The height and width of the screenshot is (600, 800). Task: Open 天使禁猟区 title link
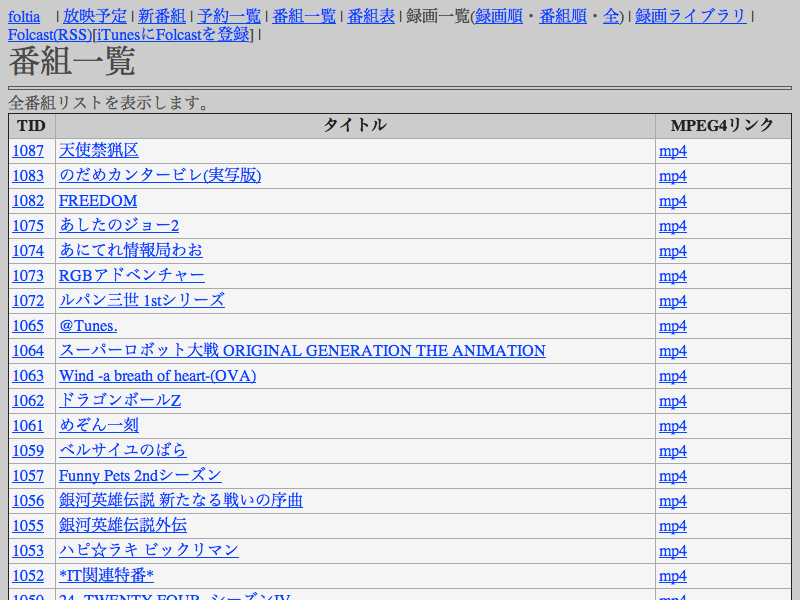point(99,151)
